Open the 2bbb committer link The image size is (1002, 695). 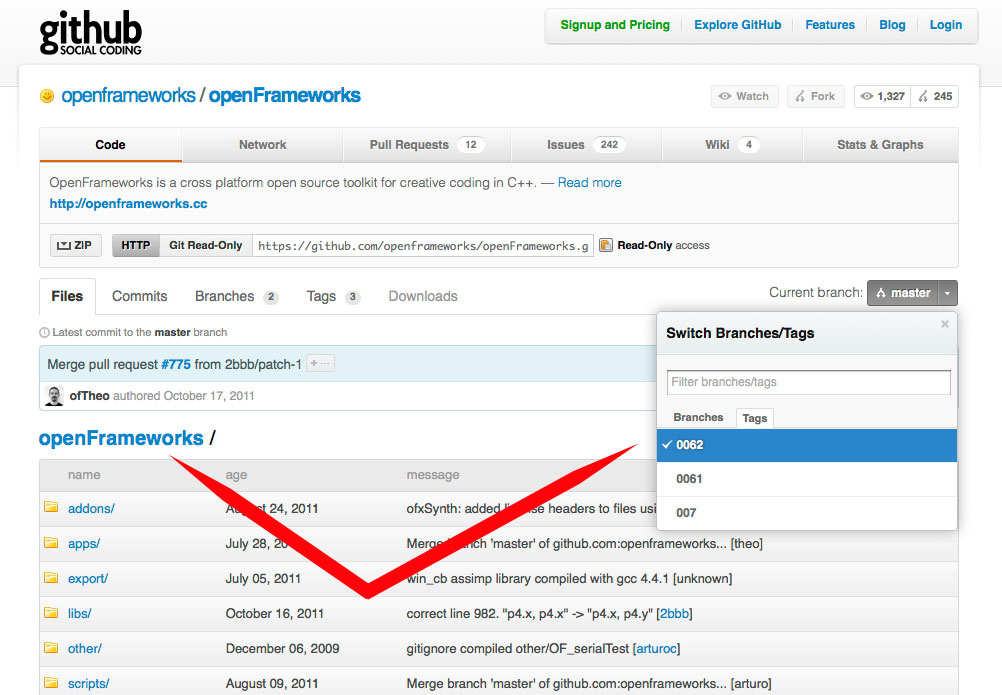click(674, 614)
